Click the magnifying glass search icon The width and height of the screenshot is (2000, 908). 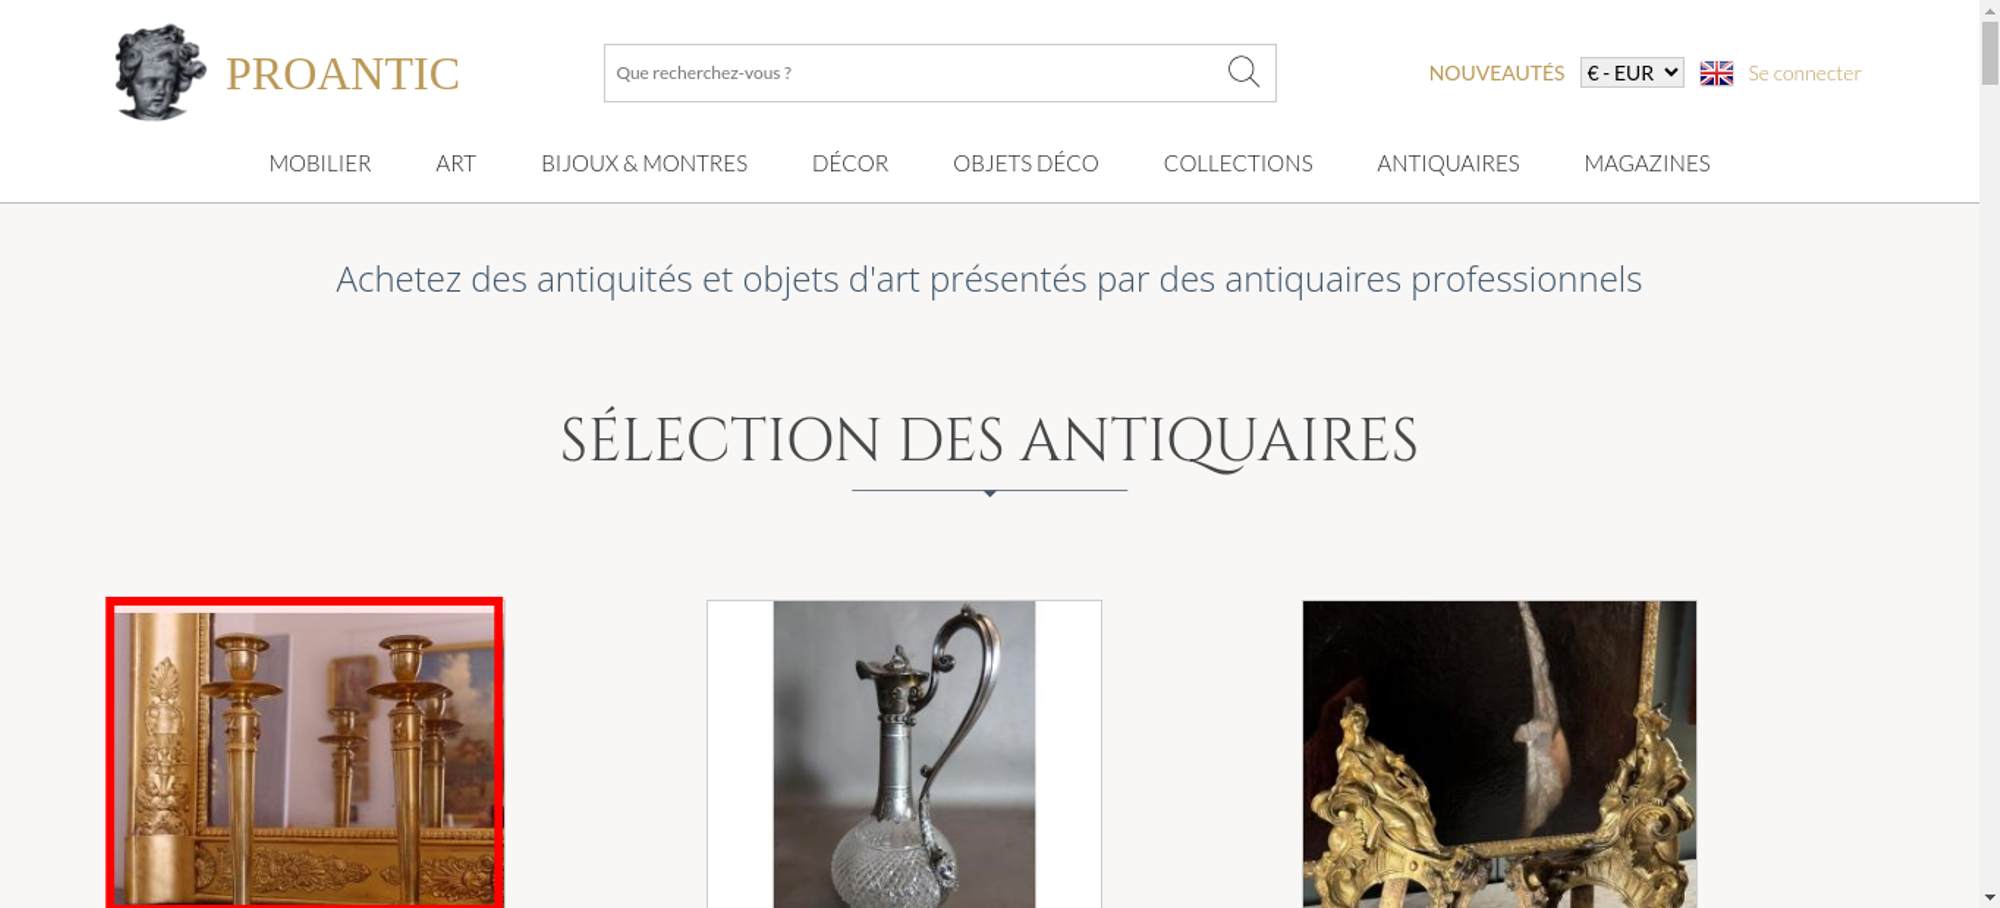pyautogui.click(x=1243, y=72)
